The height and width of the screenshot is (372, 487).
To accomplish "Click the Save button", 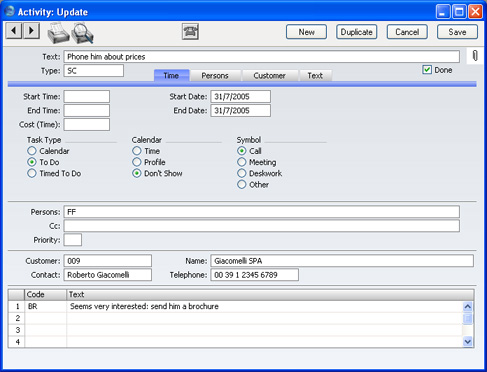I will (x=457, y=32).
